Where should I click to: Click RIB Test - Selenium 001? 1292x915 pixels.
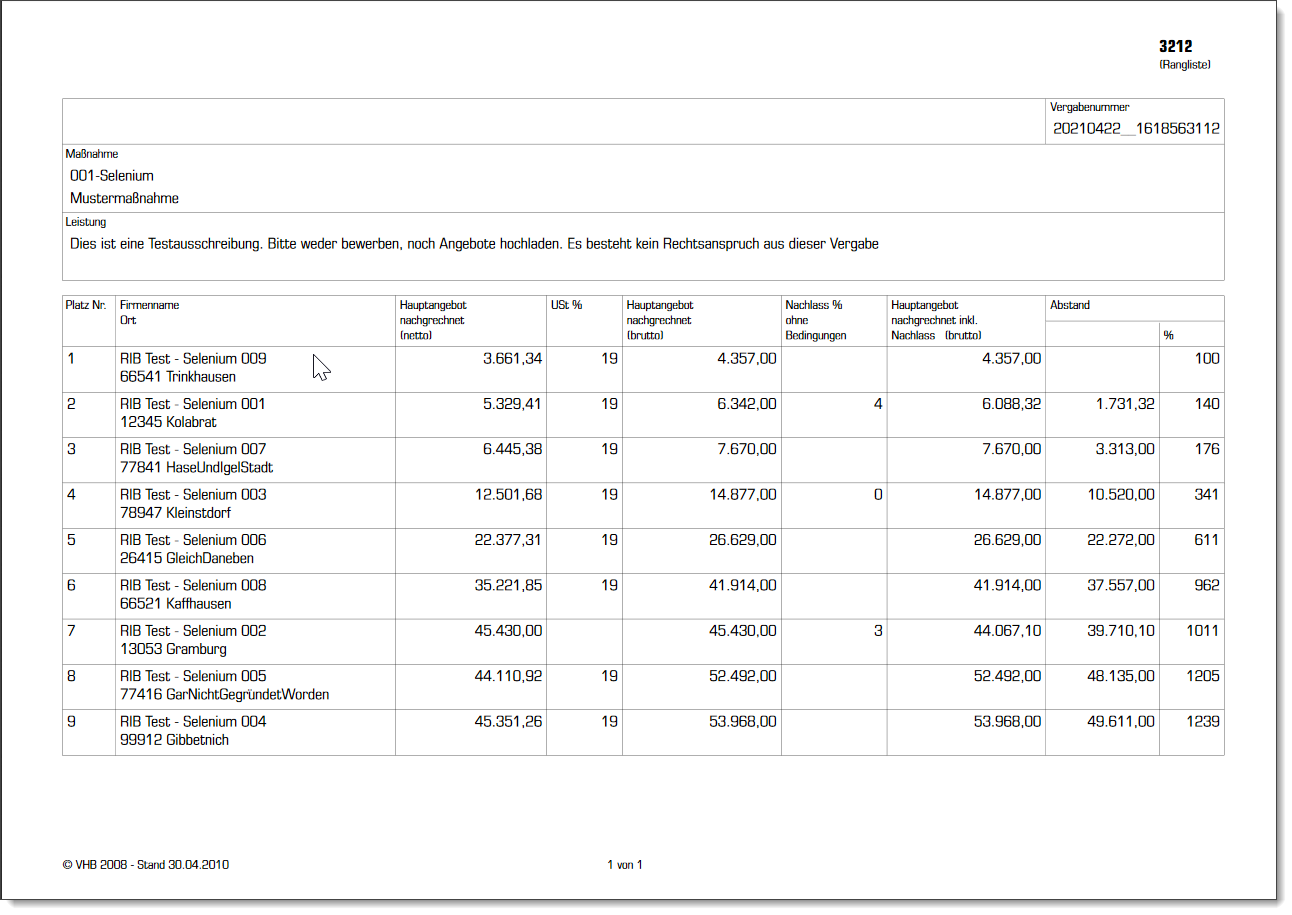[x=193, y=404]
